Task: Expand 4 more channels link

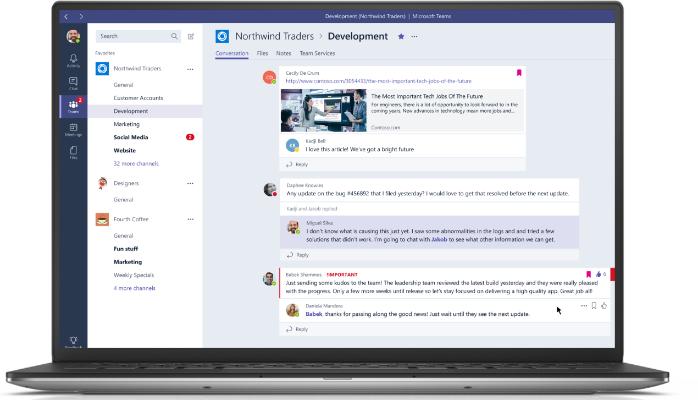Action: (134, 288)
